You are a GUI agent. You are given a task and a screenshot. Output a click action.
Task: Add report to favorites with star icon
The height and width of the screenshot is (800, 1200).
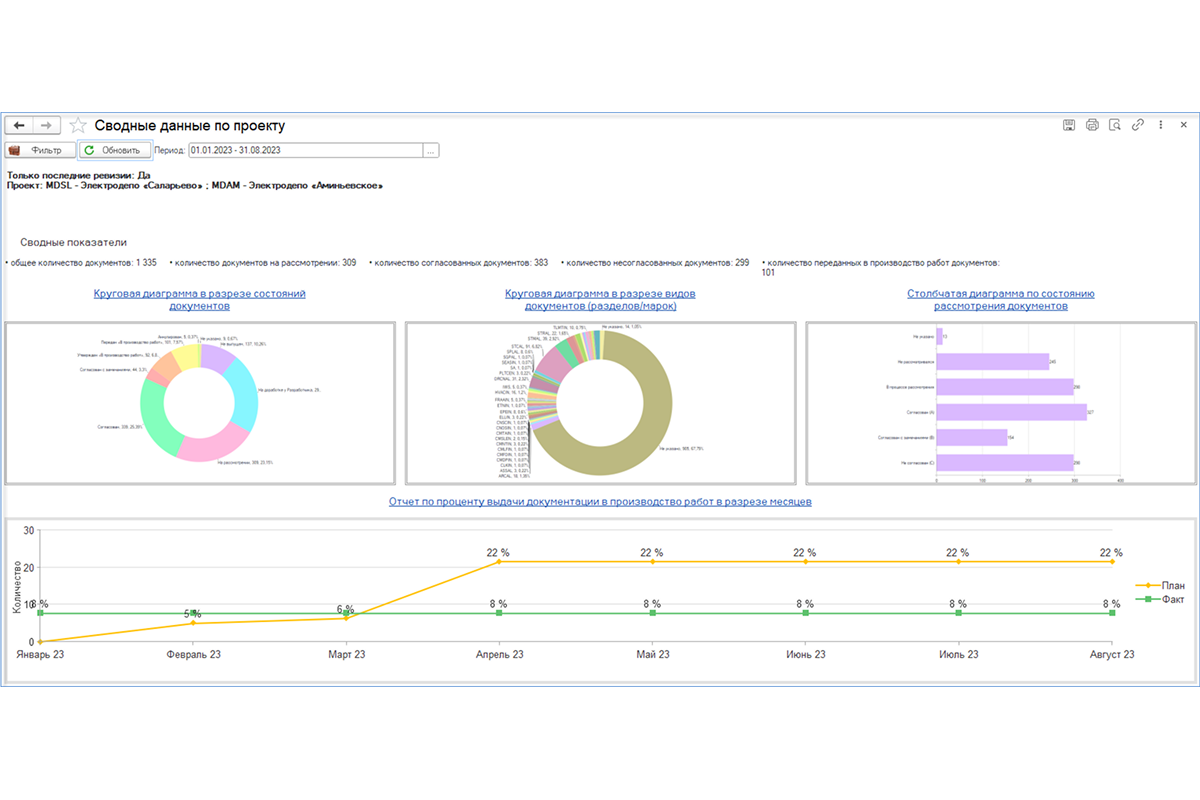pos(78,125)
